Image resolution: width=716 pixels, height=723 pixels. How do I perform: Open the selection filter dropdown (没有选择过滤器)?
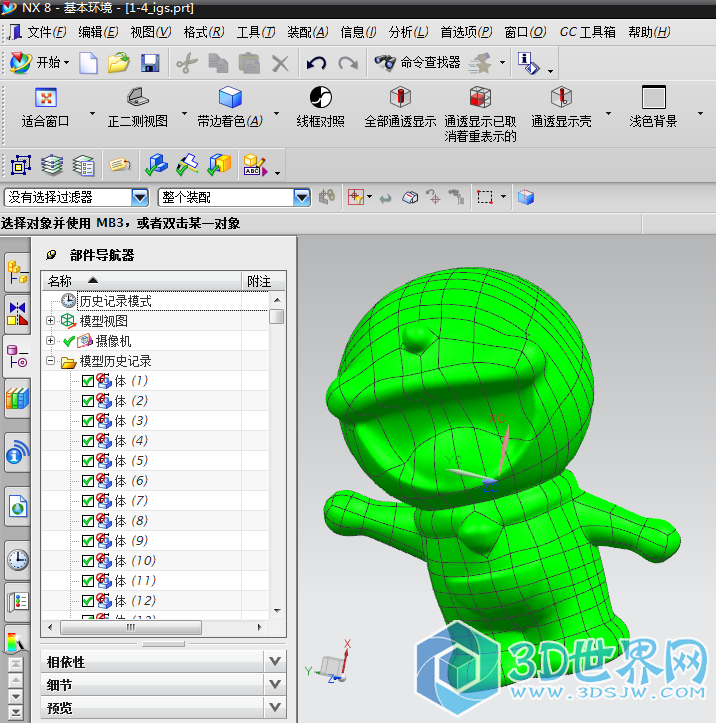click(140, 198)
